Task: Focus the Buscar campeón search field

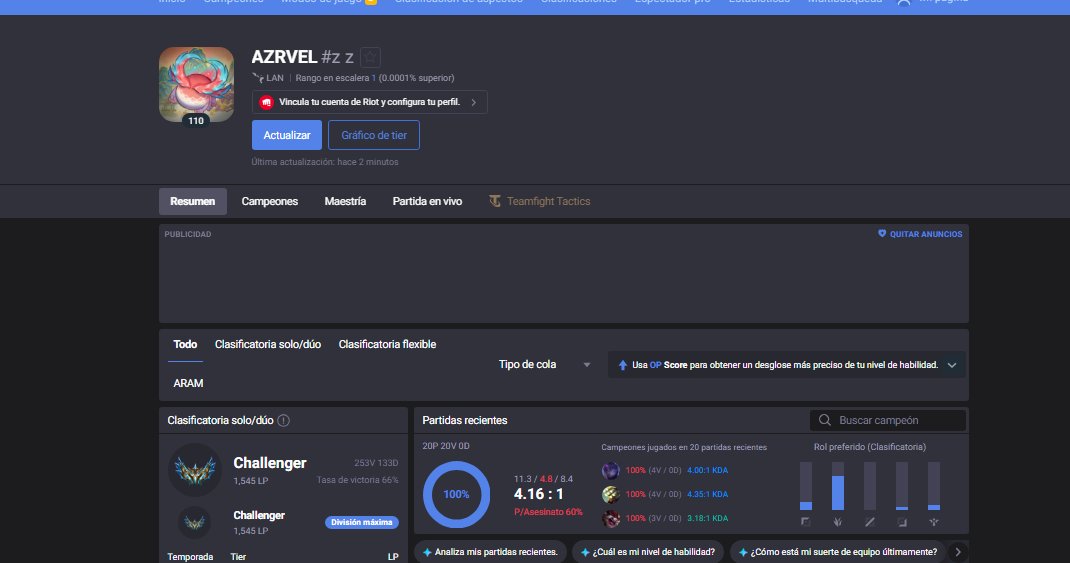Action: [888, 420]
